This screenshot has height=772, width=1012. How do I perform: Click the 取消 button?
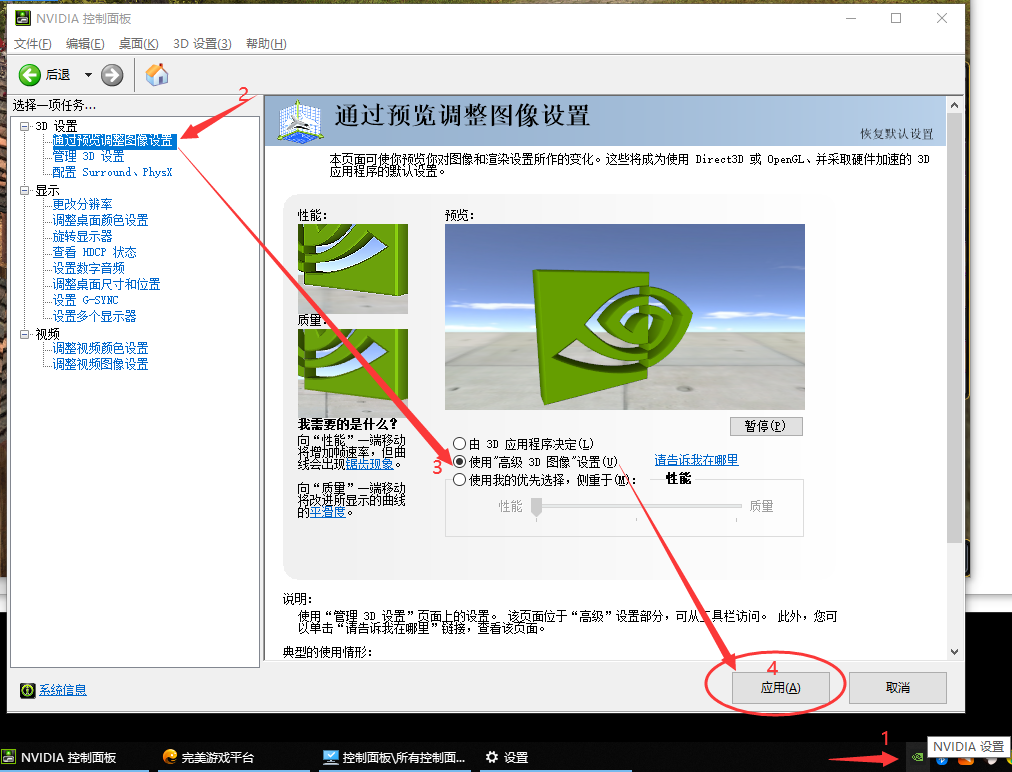[x=897, y=687]
